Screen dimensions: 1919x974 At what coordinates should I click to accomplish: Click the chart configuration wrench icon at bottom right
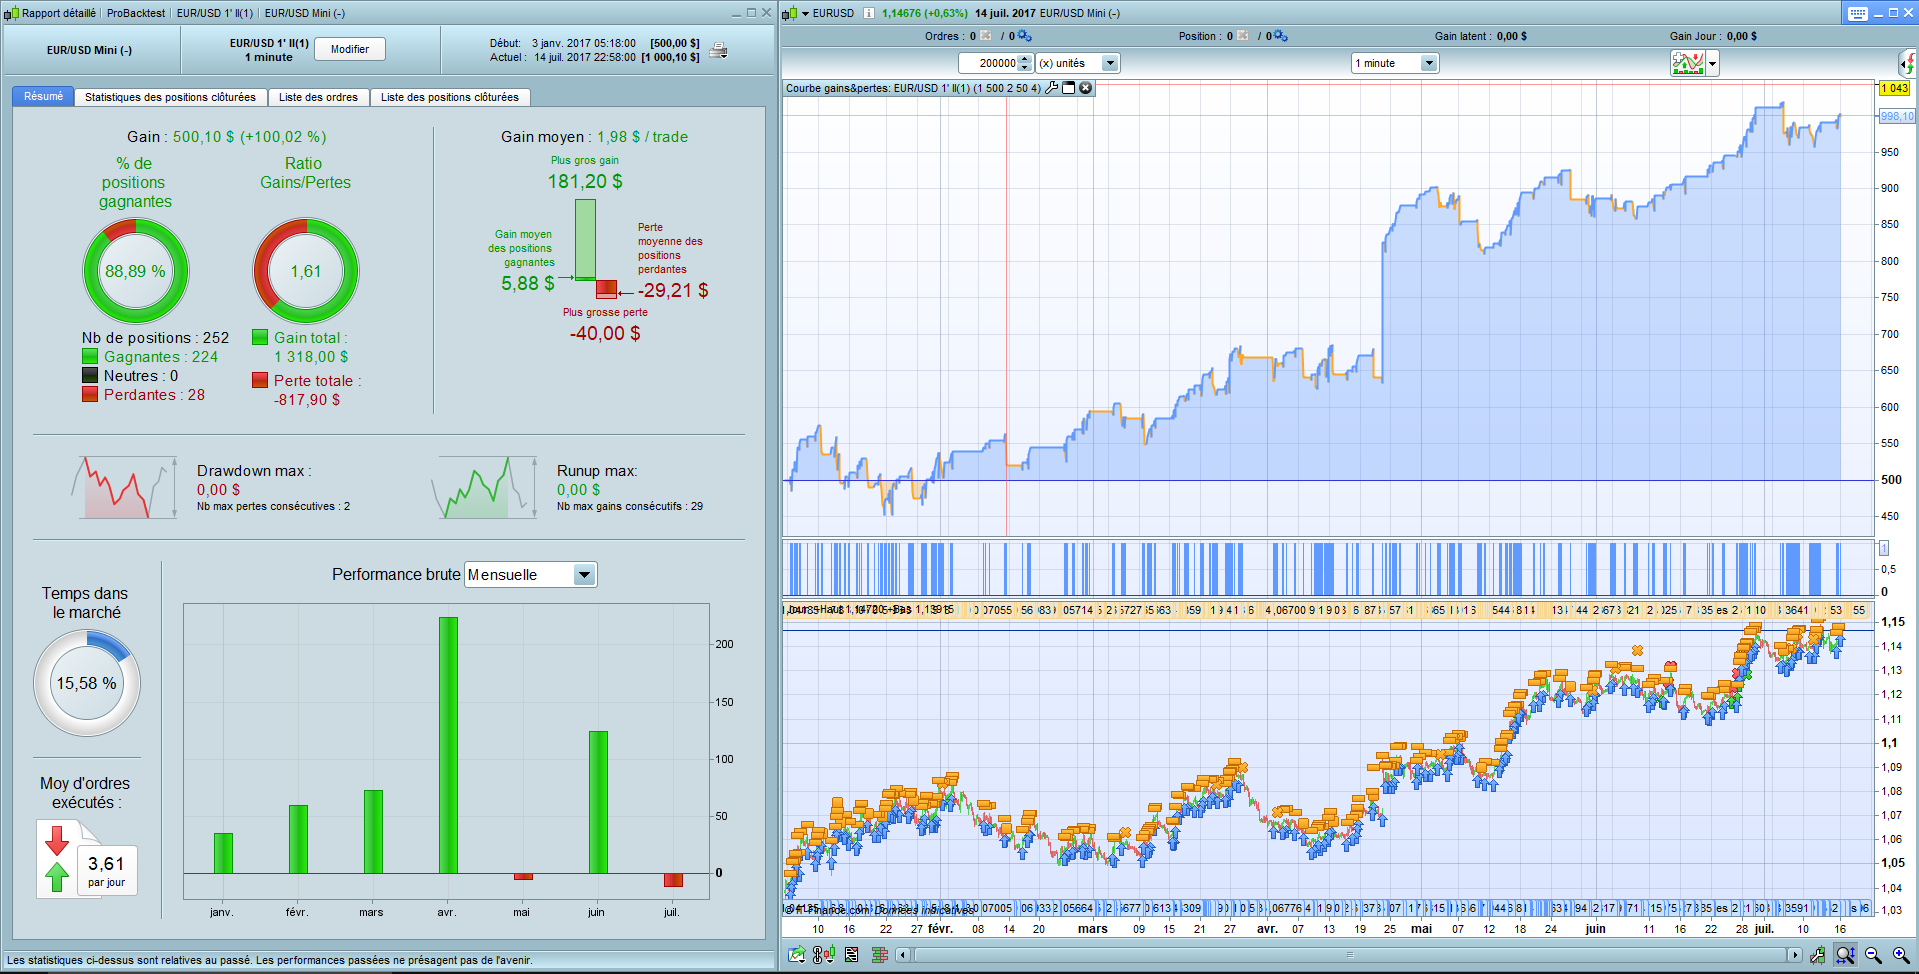pos(1817,955)
